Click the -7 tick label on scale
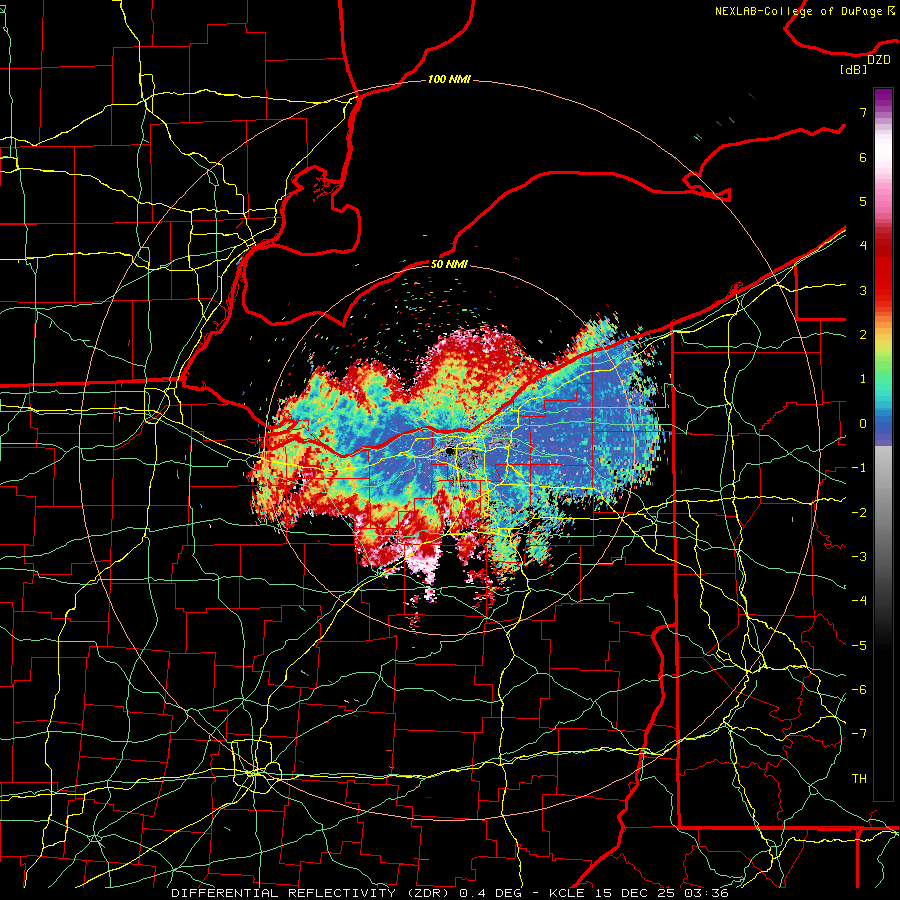 tap(859, 734)
